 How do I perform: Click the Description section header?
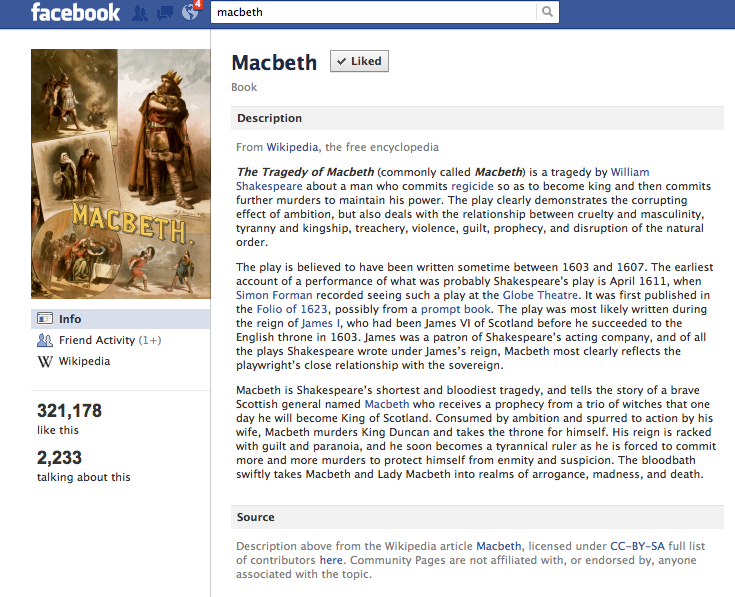coord(477,118)
